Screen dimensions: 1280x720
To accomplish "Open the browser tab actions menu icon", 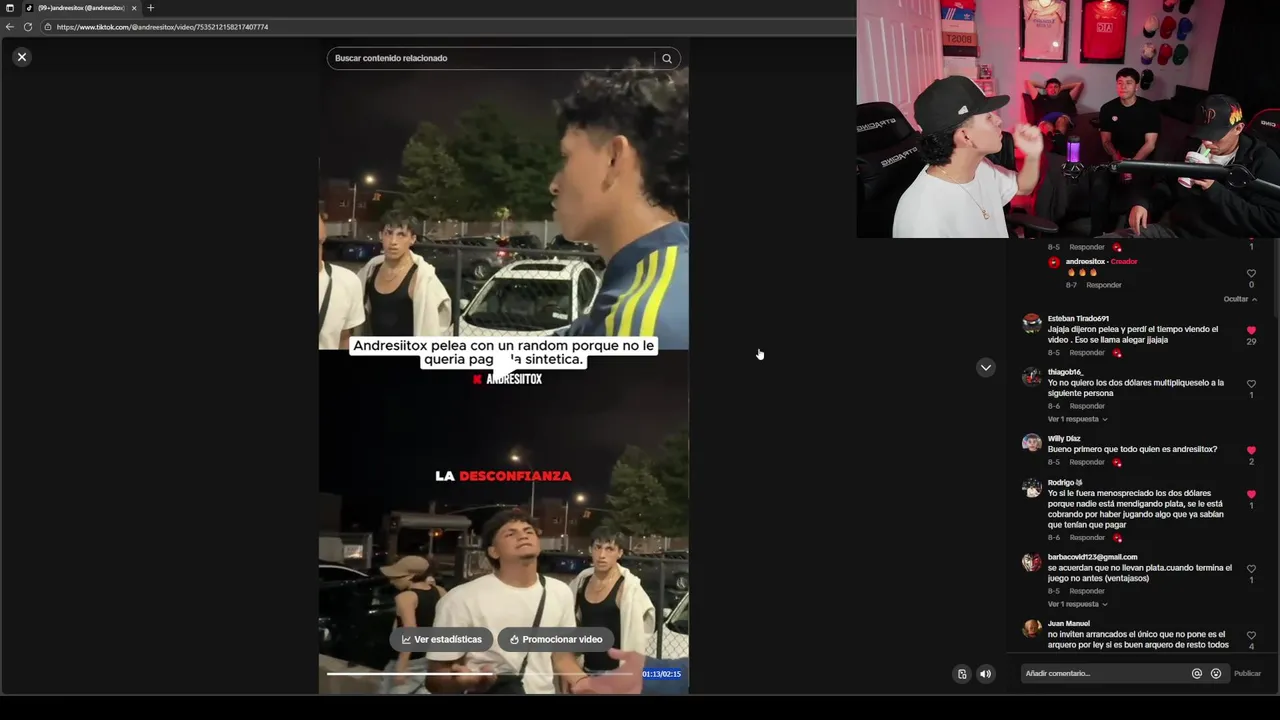I will click(10, 8).
